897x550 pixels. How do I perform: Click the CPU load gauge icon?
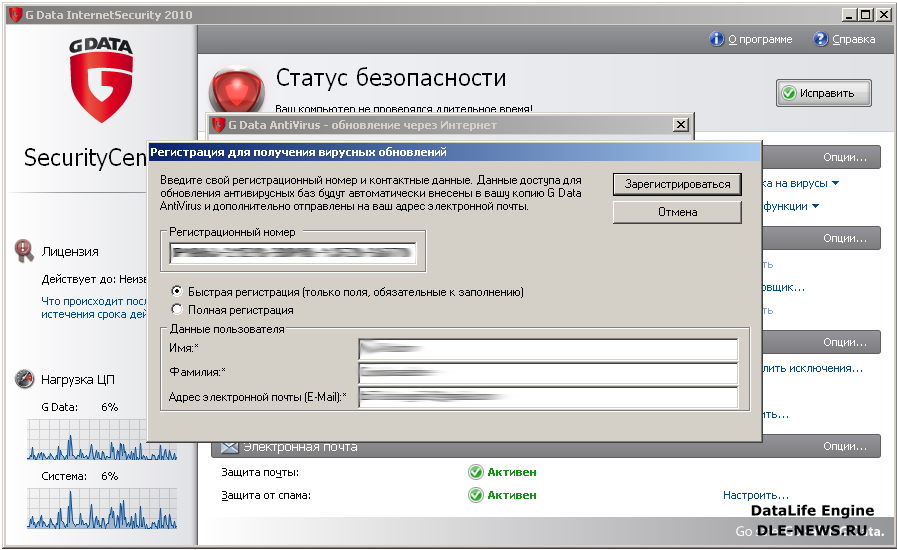(25, 379)
